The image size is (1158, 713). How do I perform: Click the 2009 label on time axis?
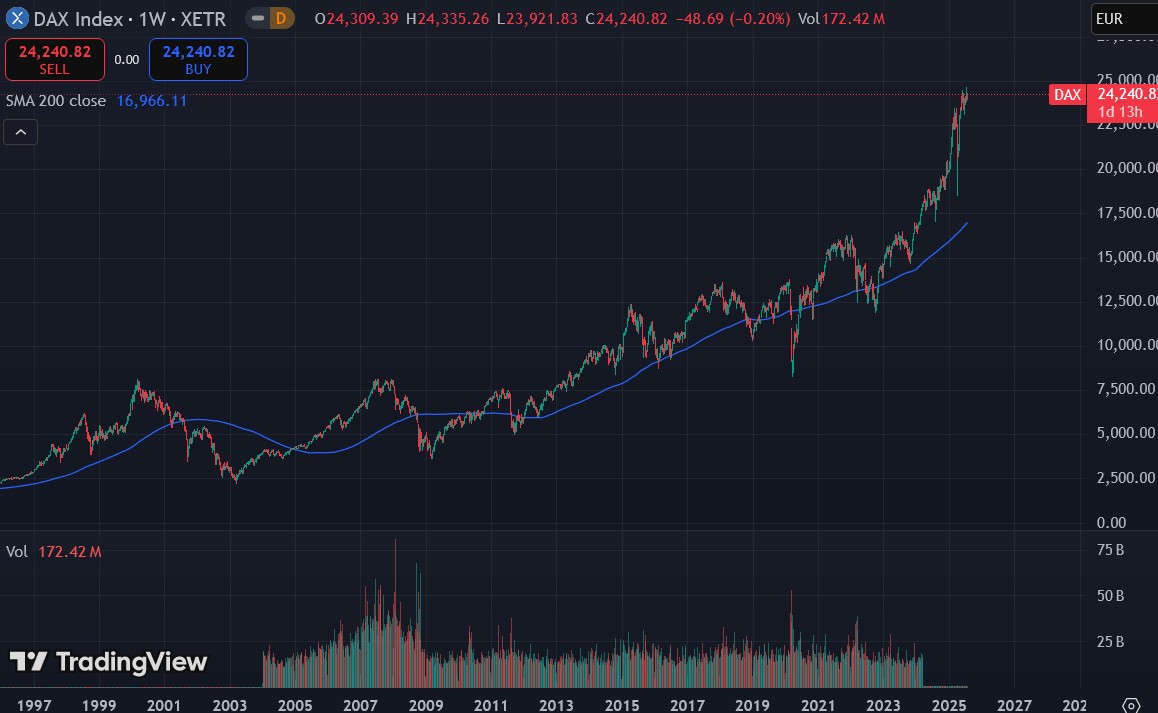426,706
